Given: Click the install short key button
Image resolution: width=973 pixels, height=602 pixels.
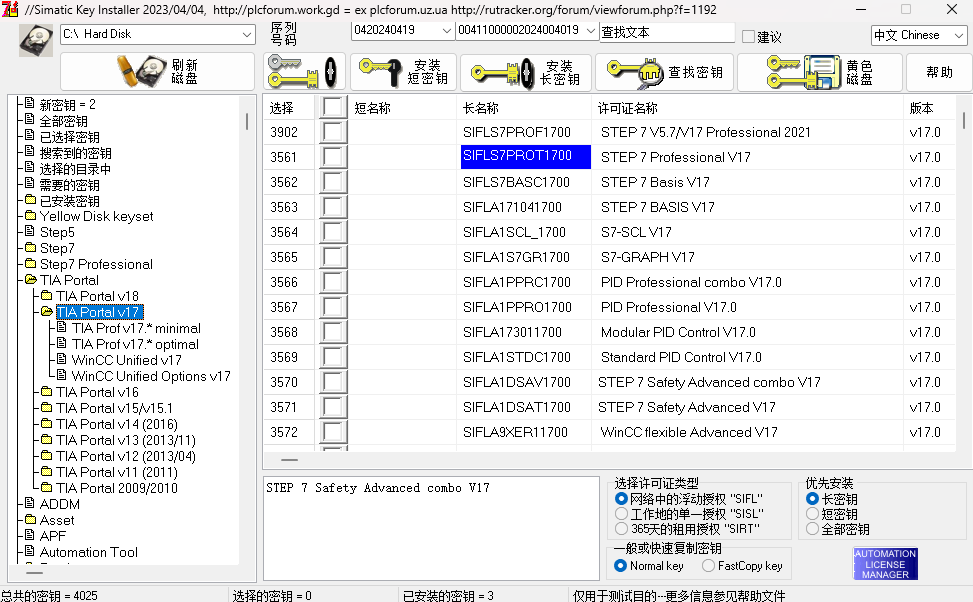Looking at the screenshot, I should click(x=403, y=71).
